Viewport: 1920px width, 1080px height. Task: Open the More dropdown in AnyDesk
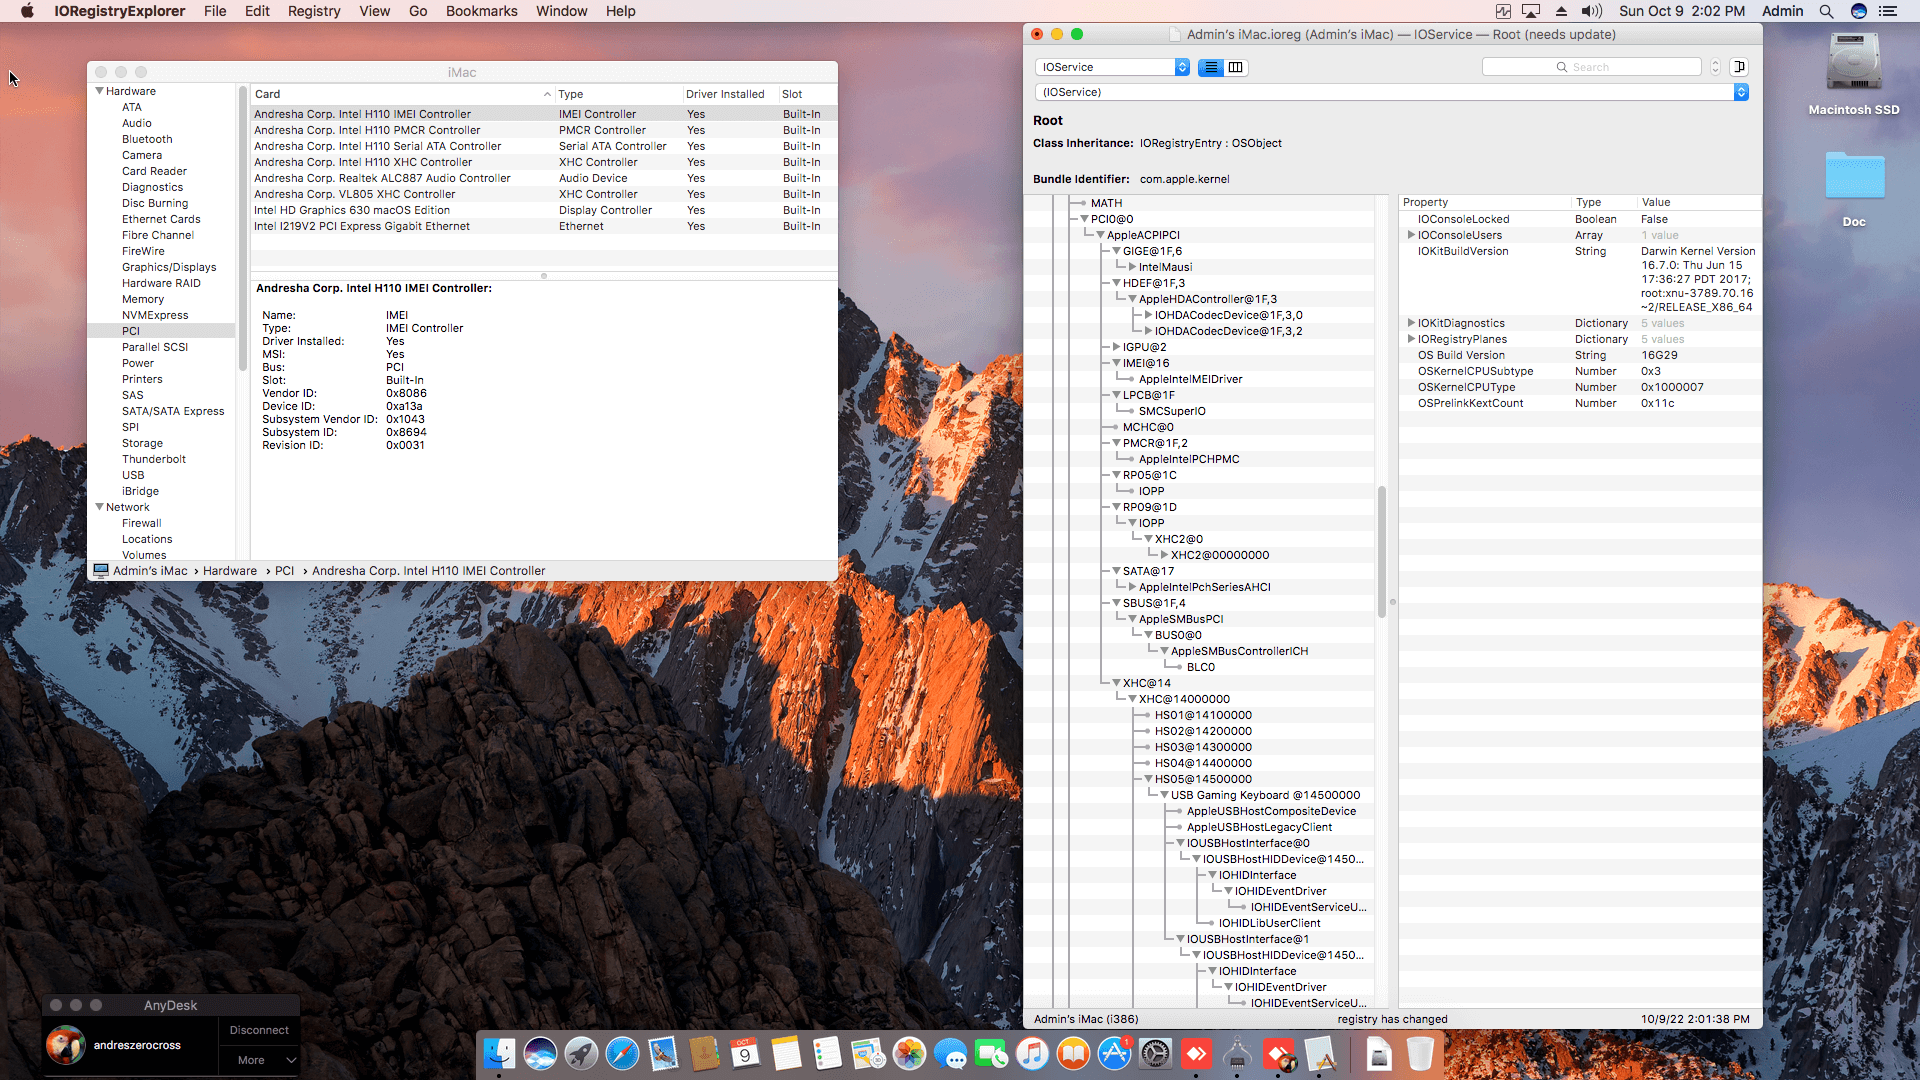pyautogui.click(x=259, y=1060)
